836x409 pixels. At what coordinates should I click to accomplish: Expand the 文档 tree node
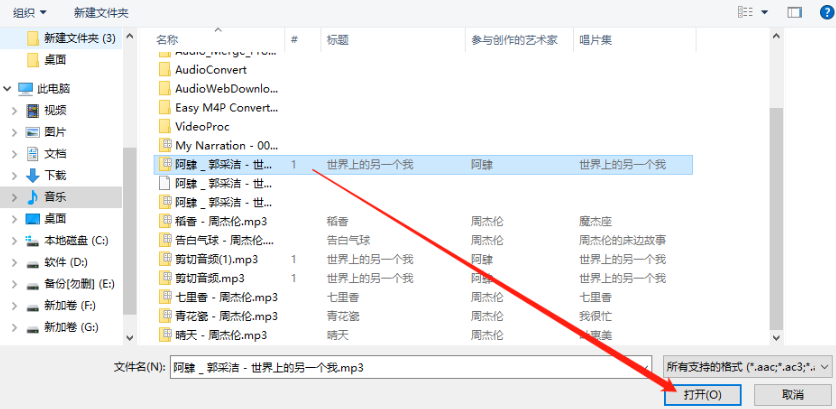(15, 154)
